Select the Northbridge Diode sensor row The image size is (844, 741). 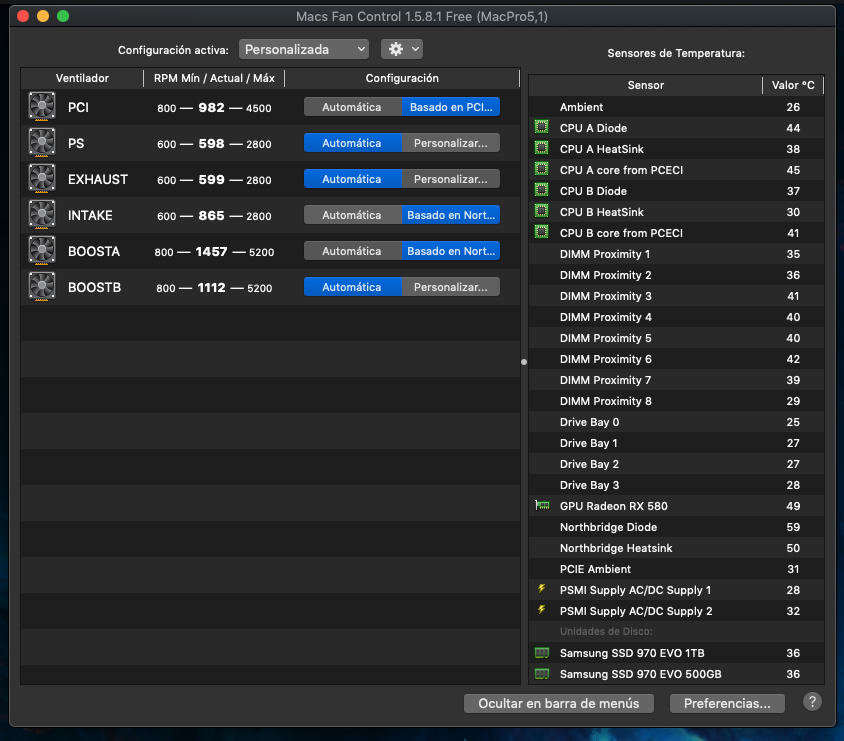coord(608,527)
